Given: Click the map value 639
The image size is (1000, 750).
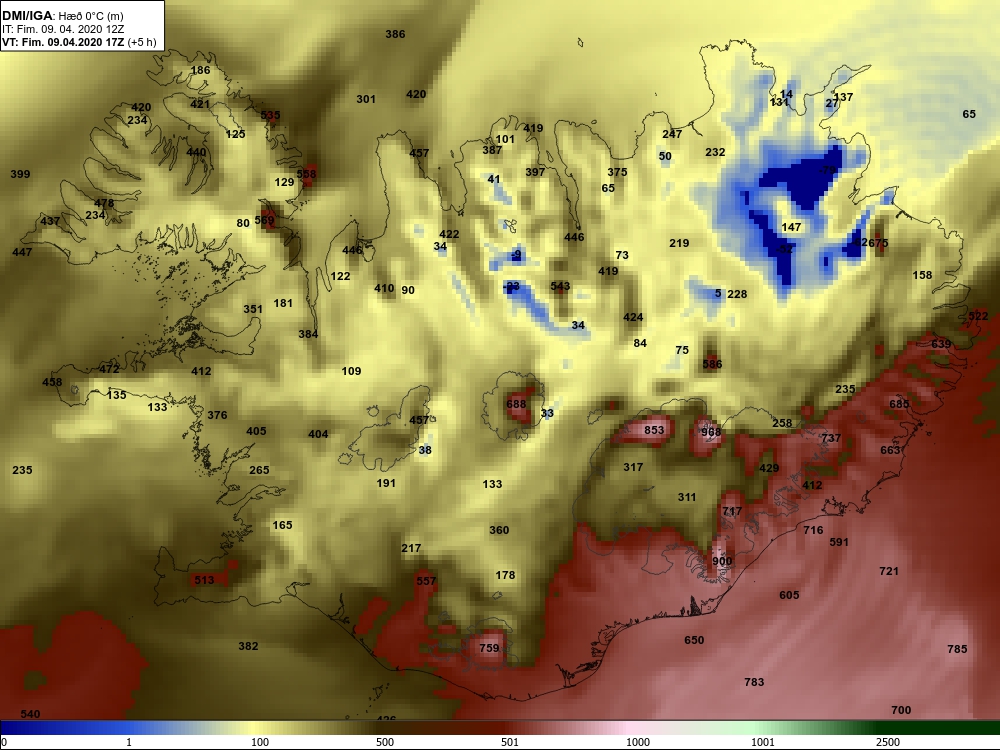Looking at the screenshot, I should (941, 344).
